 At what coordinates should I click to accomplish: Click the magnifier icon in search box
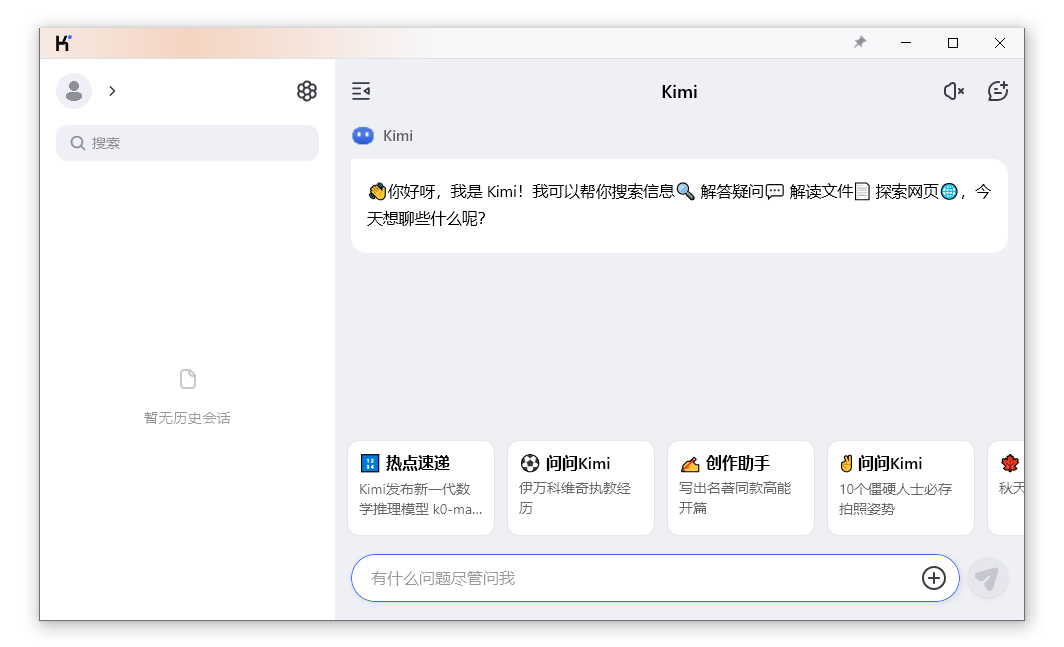click(x=78, y=143)
